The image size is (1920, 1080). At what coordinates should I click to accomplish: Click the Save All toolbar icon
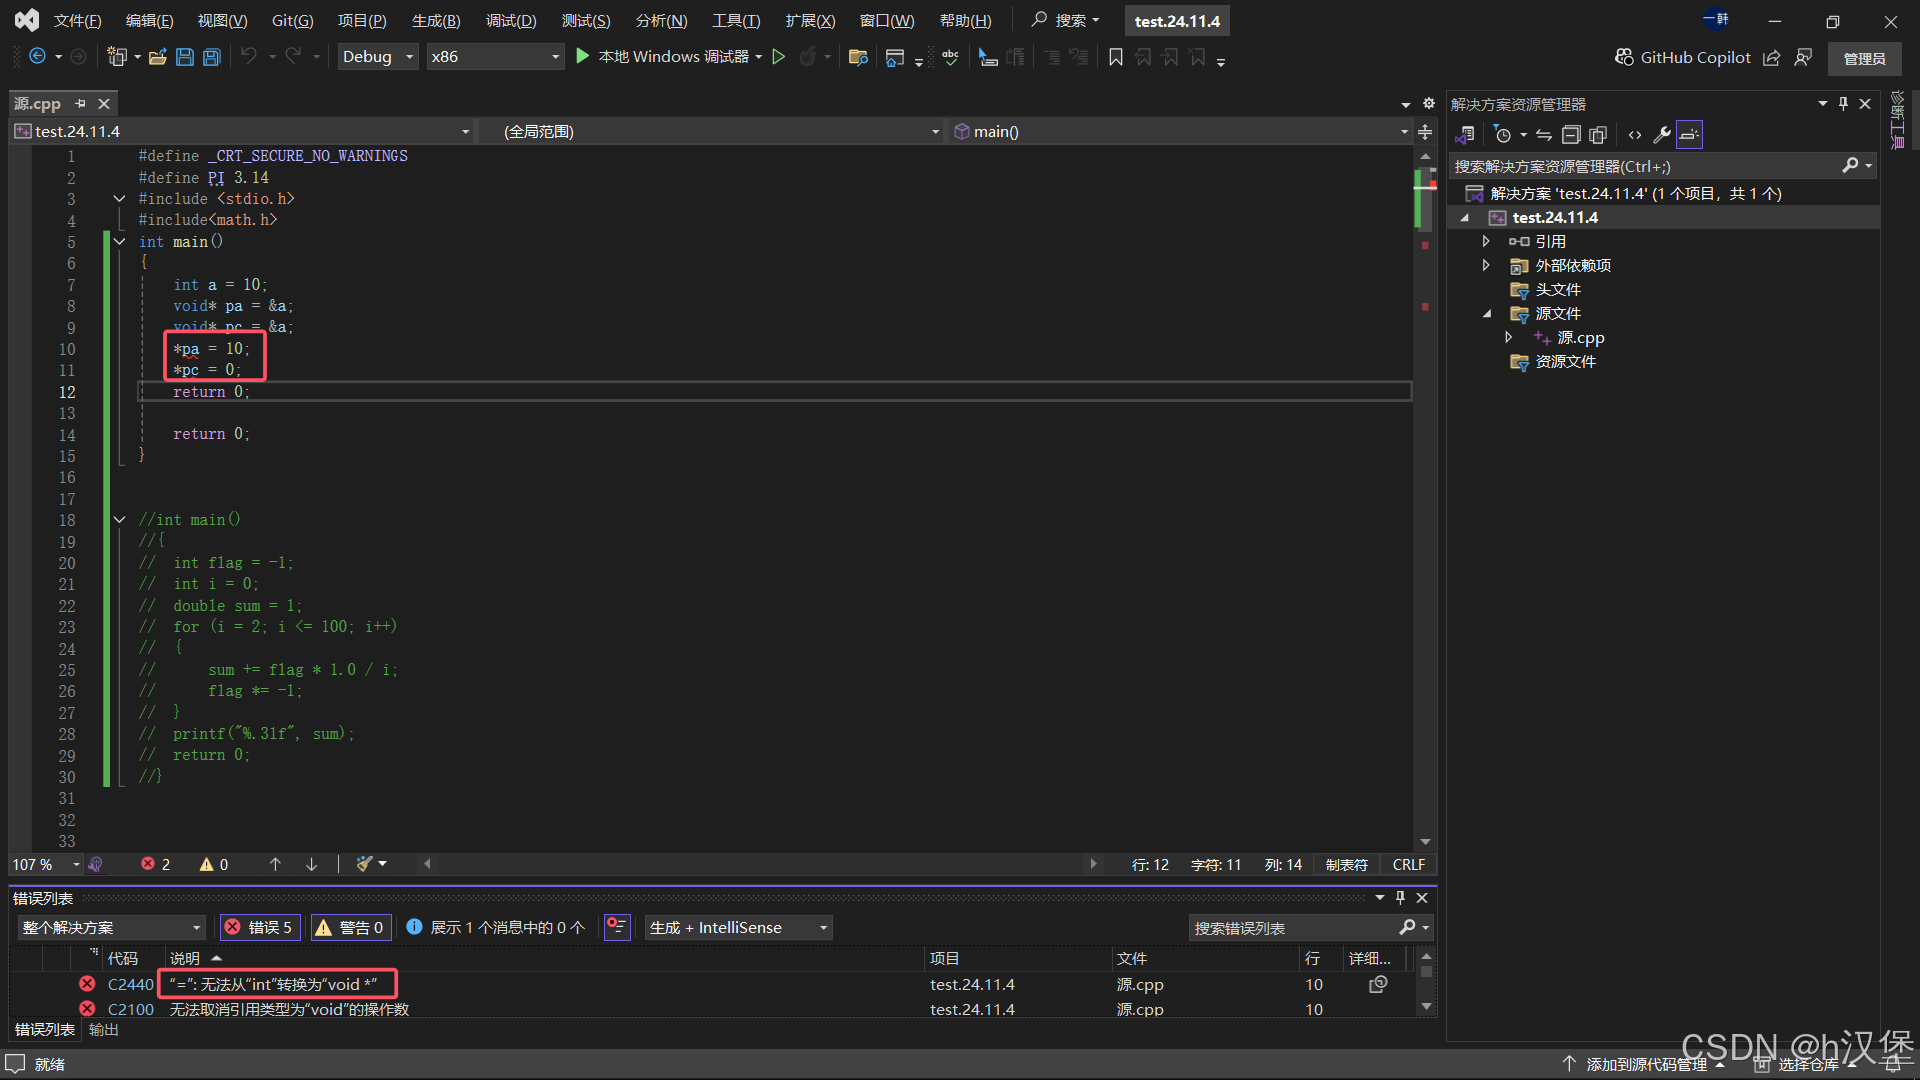point(212,57)
